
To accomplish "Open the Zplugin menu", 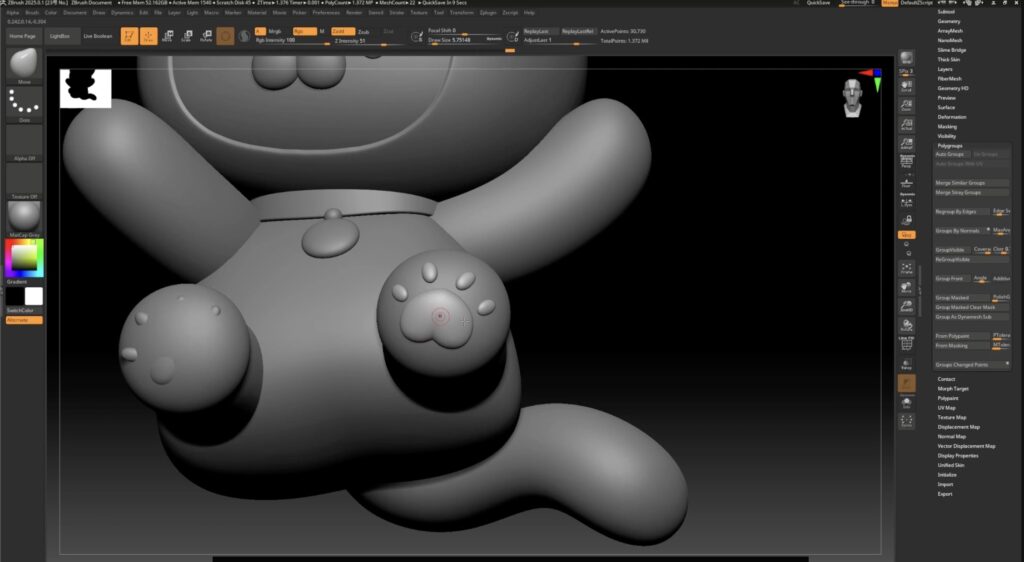I will pyautogui.click(x=488, y=12).
